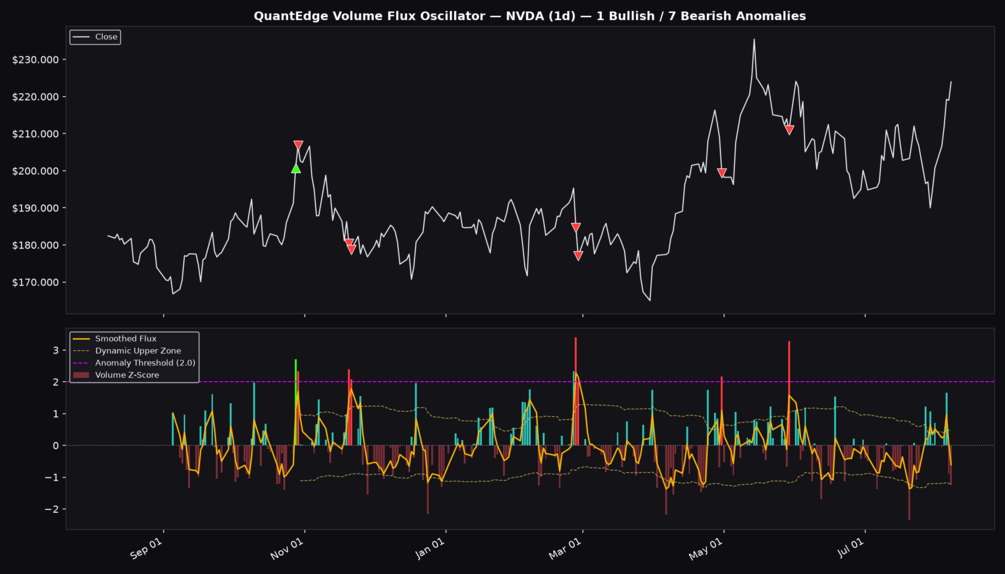1005x574 pixels.
Task: Click the red anomaly bar in mid-November
Action: coord(349,407)
